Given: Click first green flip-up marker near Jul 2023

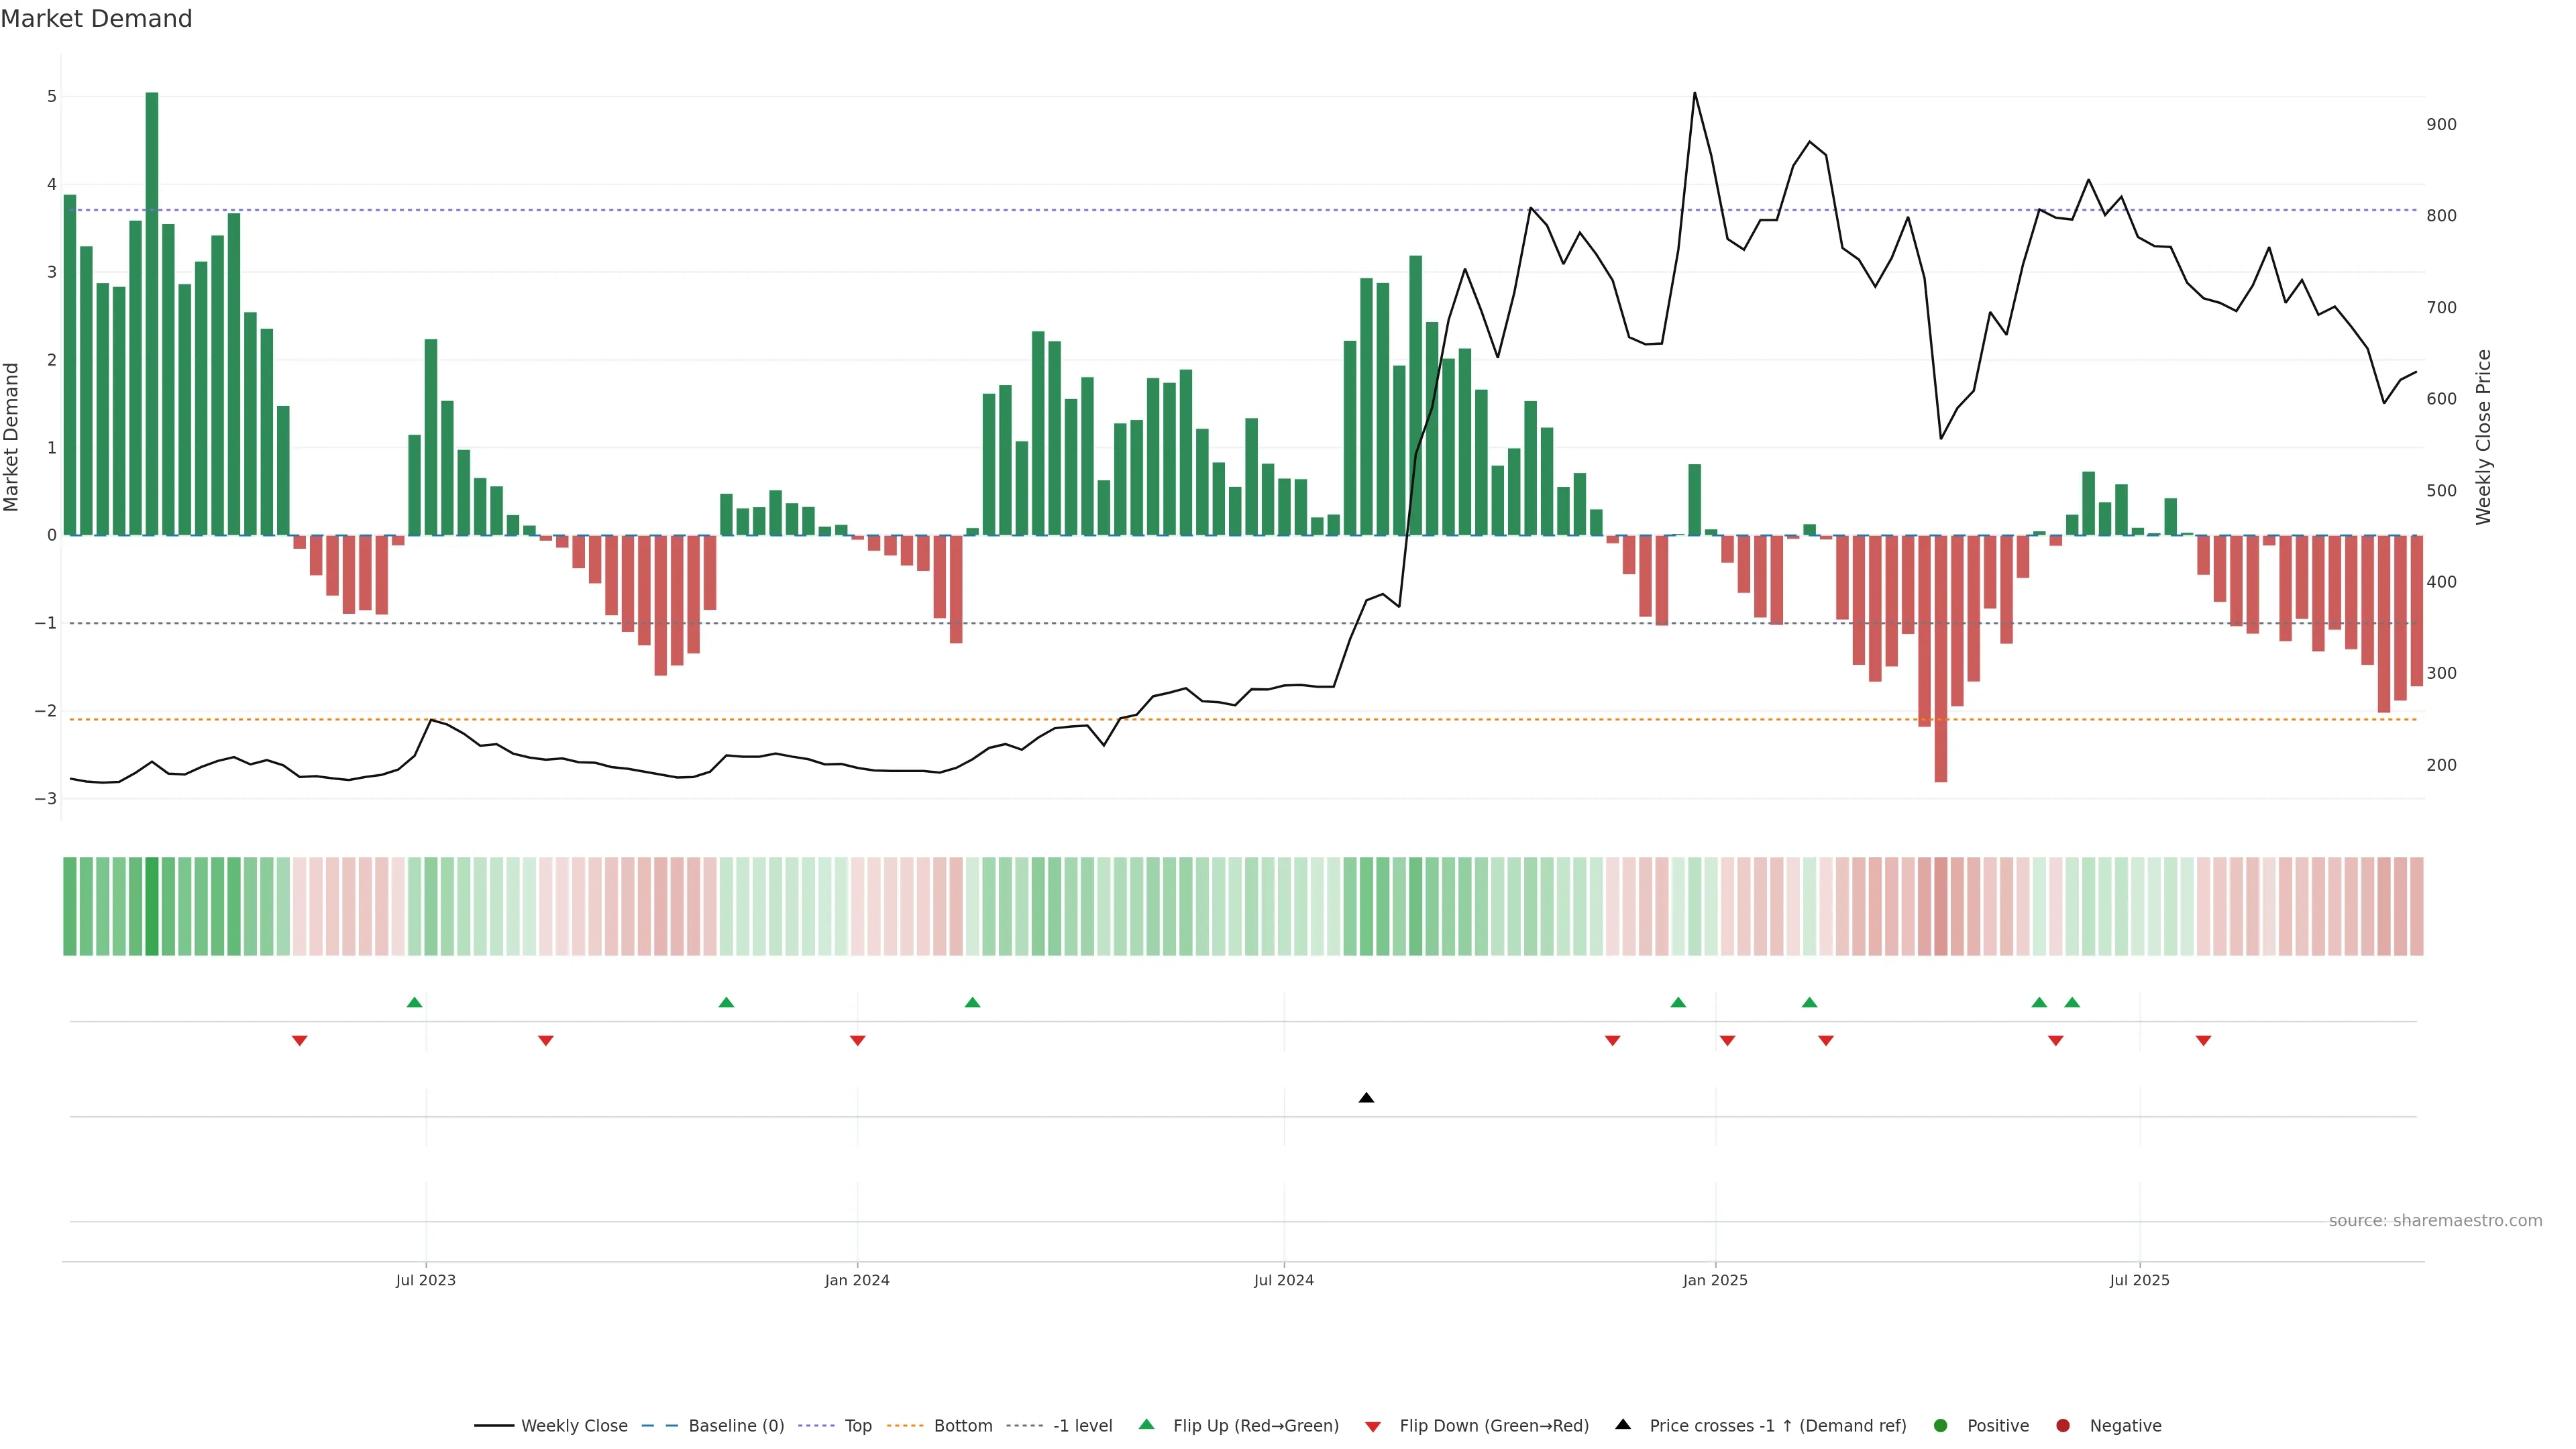Looking at the screenshot, I should click(x=415, y=1003).
